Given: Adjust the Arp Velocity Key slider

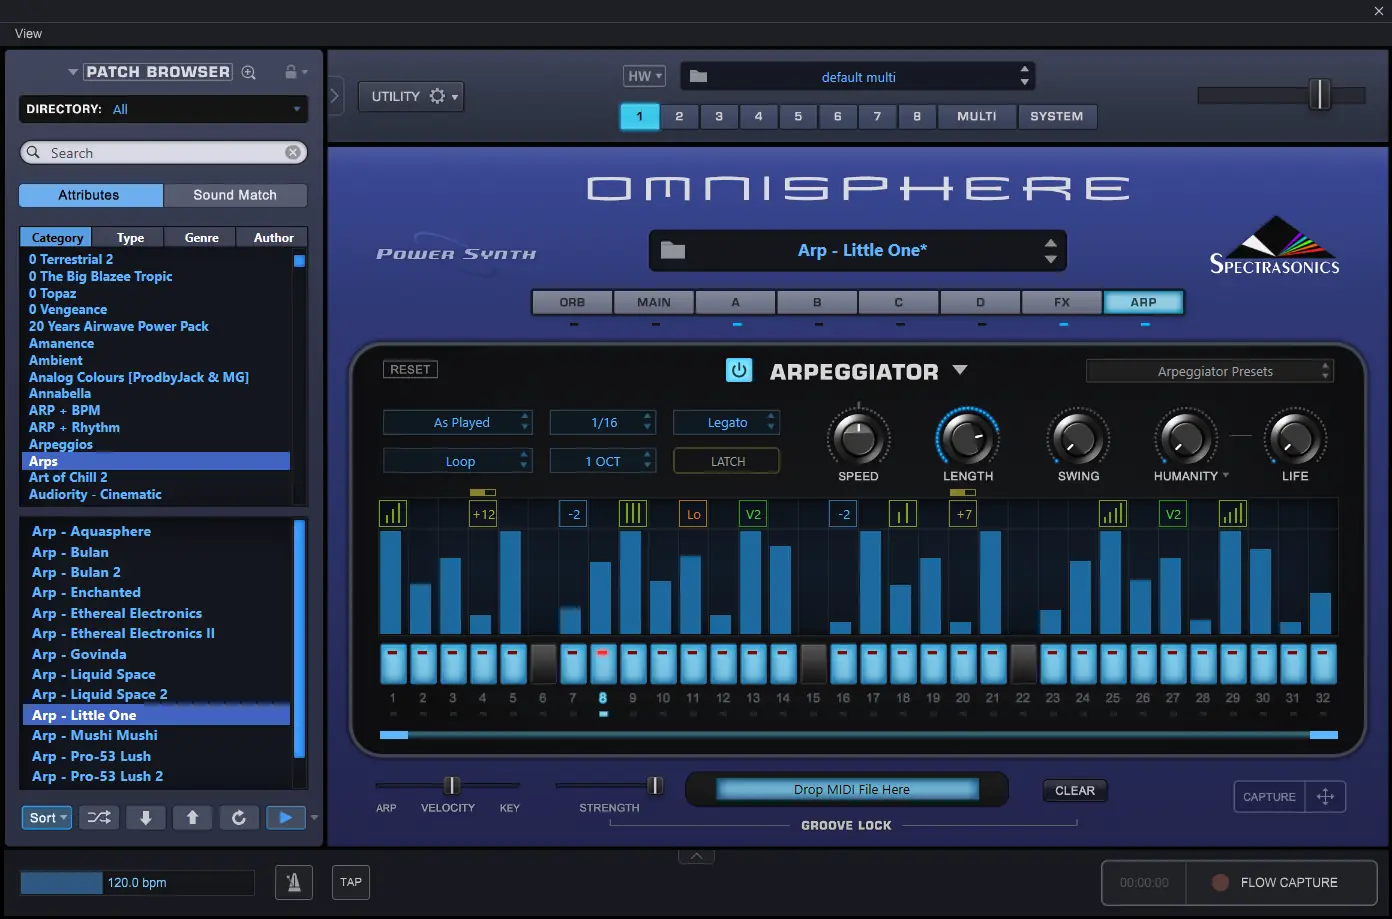Looking at the screenshot, I should [452, 786].
